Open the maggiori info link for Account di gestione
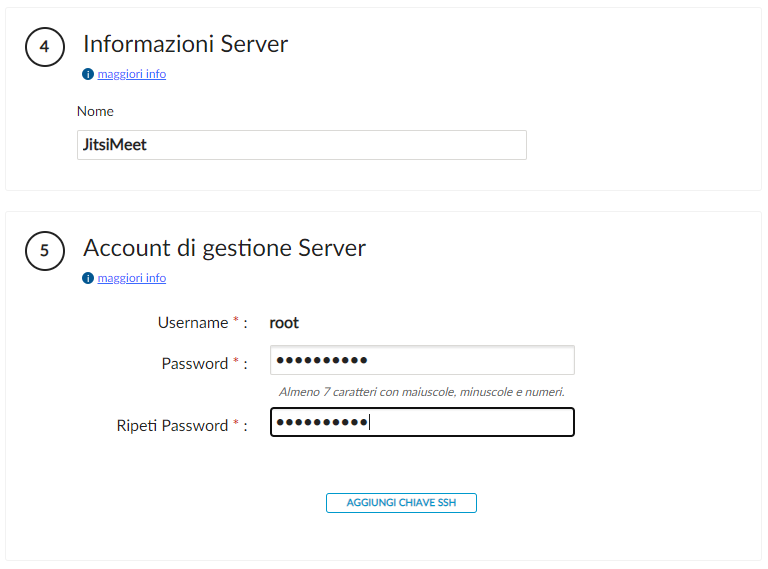 pos(132,278)
